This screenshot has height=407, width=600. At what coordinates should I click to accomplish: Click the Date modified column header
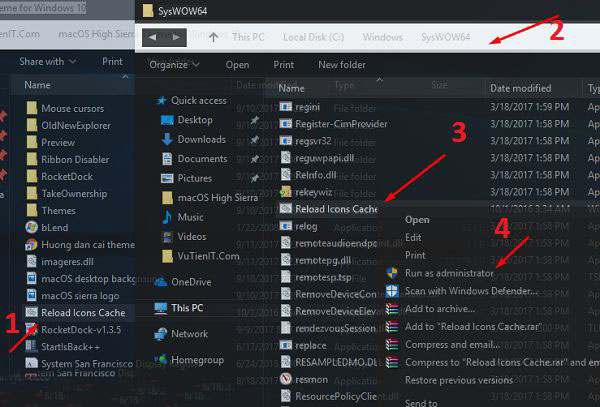[x=521, y=88]
